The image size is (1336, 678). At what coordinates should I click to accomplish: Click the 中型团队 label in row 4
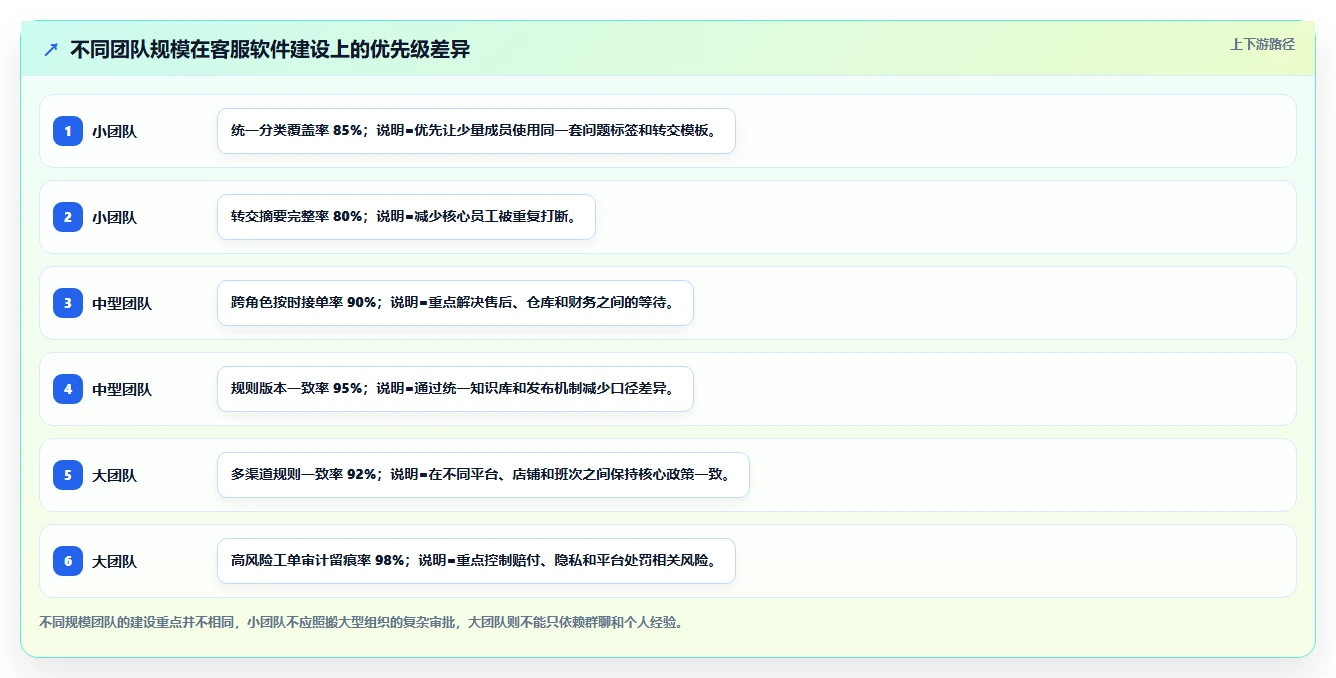coord(122,389)
